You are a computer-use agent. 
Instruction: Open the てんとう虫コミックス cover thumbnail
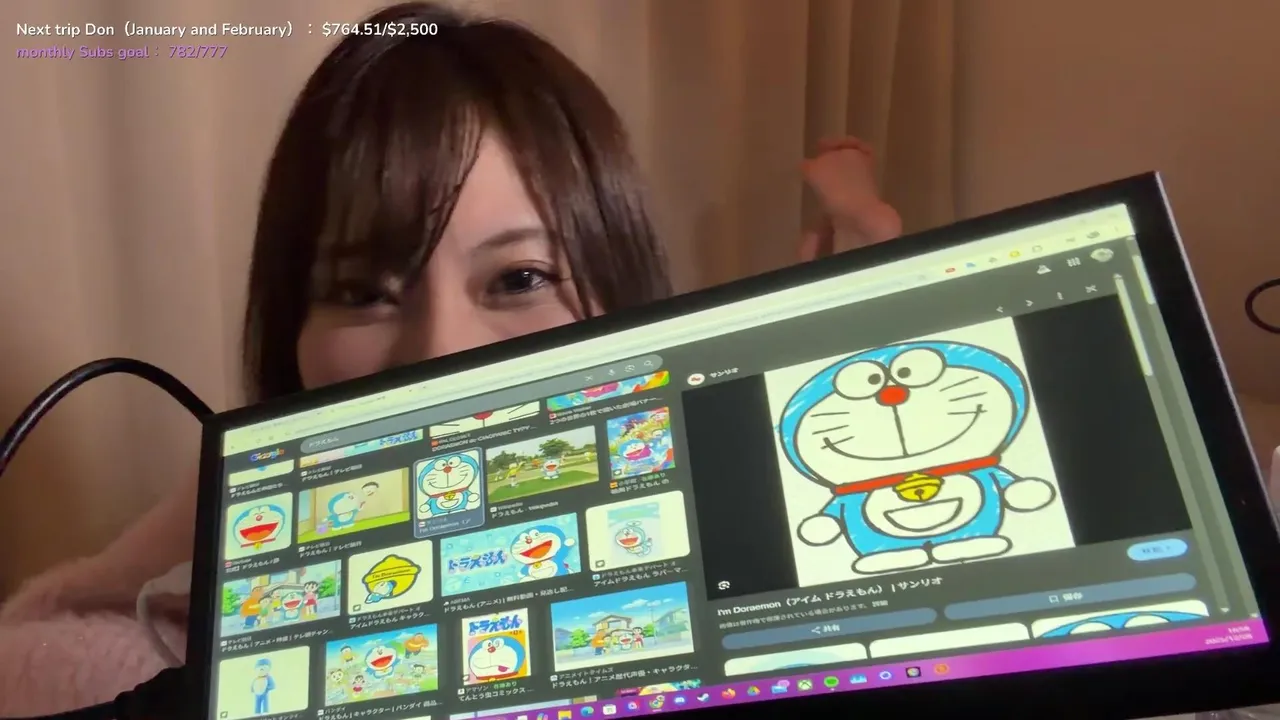click(x=496, y=647)
